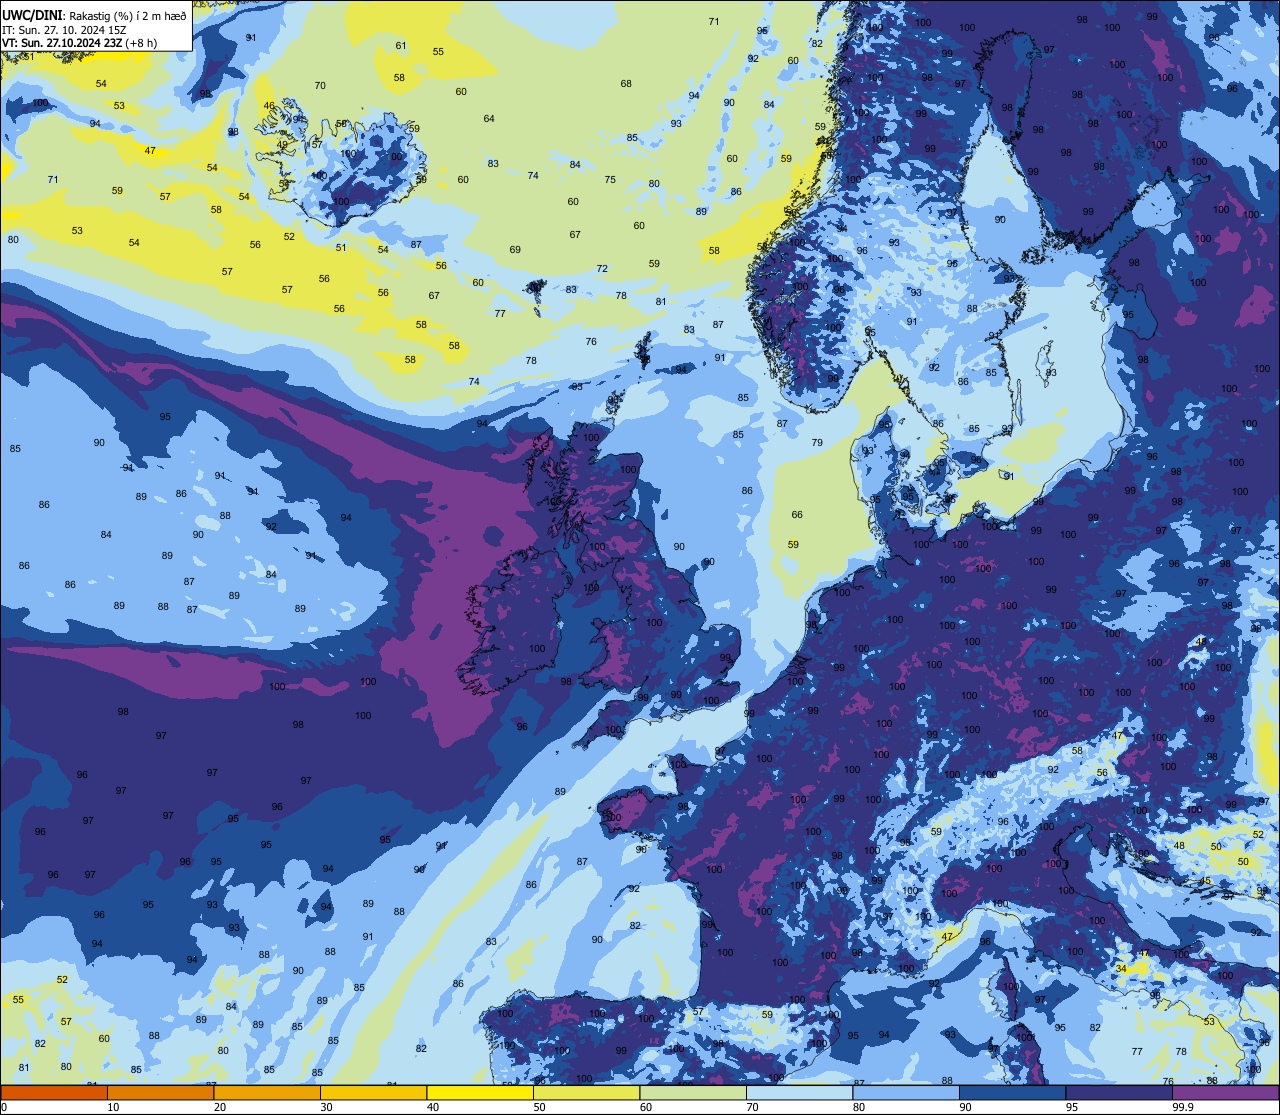This screenshot has height=1115, width=1280.
Task: Click the orange 10–20 legend swatch
Action: (160, 1092)
